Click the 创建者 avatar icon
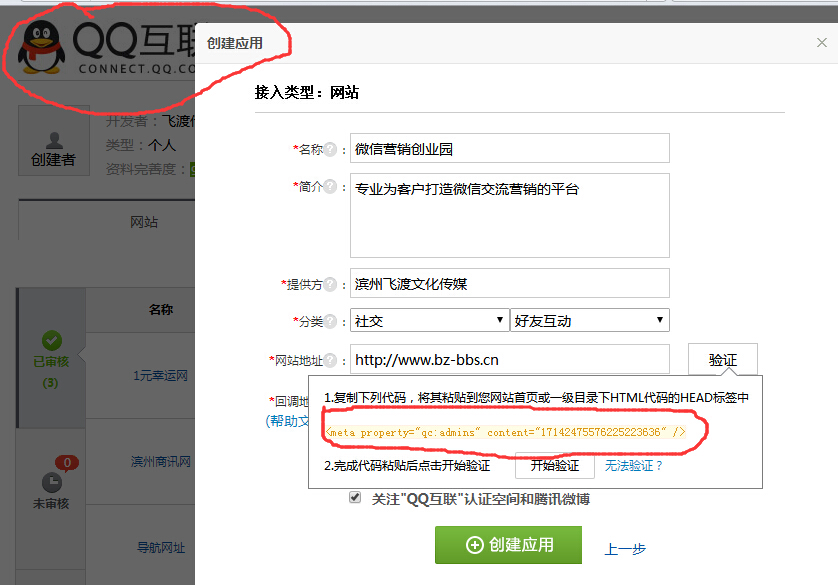The image size is (838, 585). (x=54, y=140)
